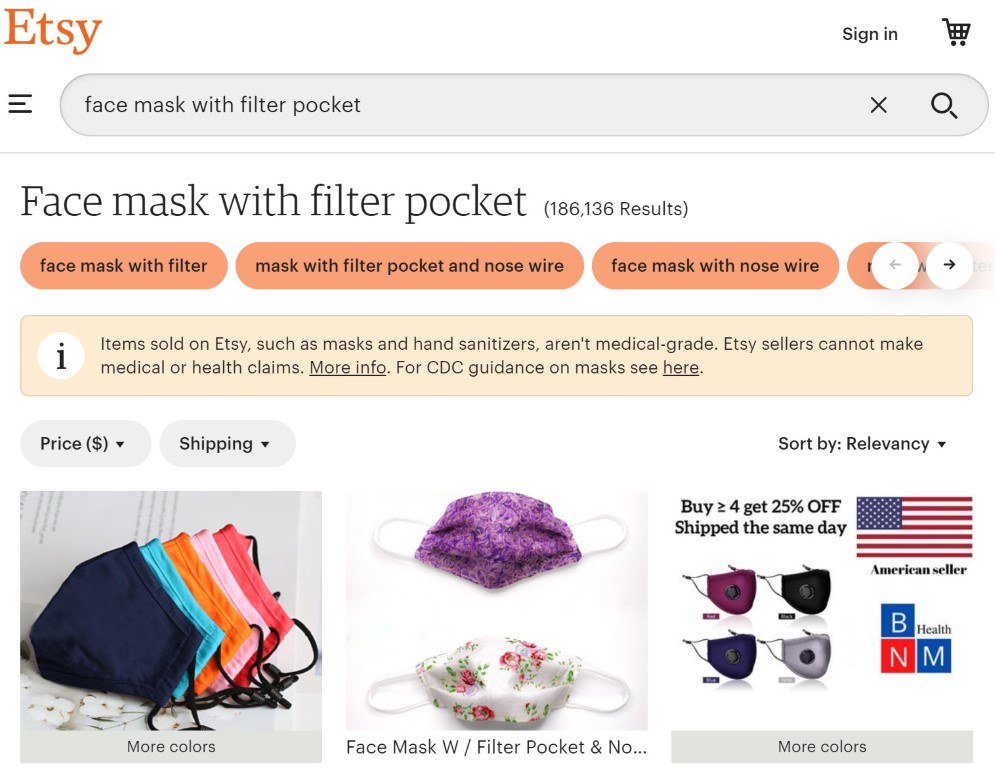The width and height of the screenshot is (995, 768).
Task: Submit search with magnifying glass icon
Action: pyautogui.click(x=943, y=105)
